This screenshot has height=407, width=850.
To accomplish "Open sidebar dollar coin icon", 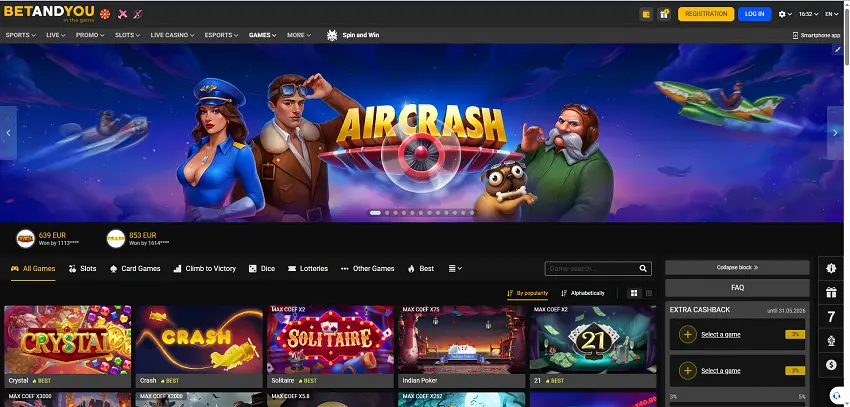I will [x=831, y=365].
